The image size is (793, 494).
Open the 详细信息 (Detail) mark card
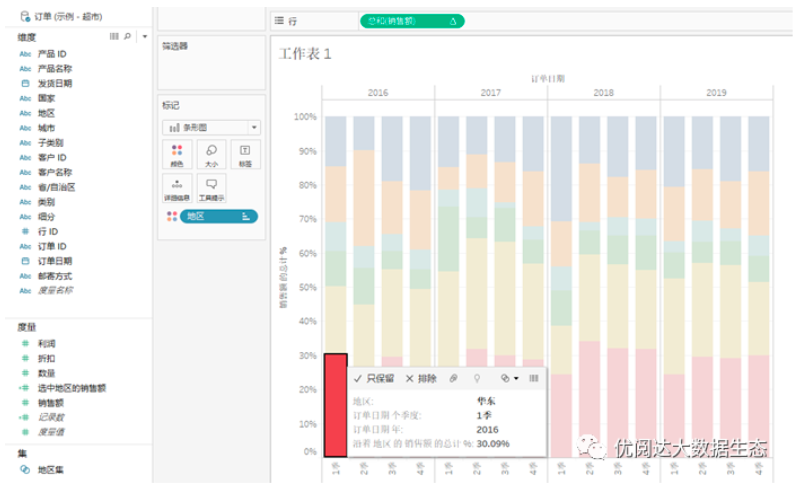point(177,188)
